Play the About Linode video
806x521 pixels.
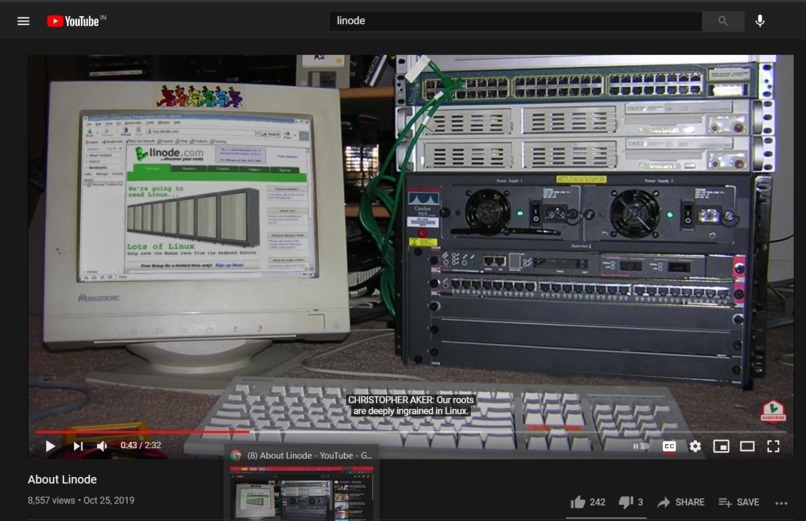(50, 446)
